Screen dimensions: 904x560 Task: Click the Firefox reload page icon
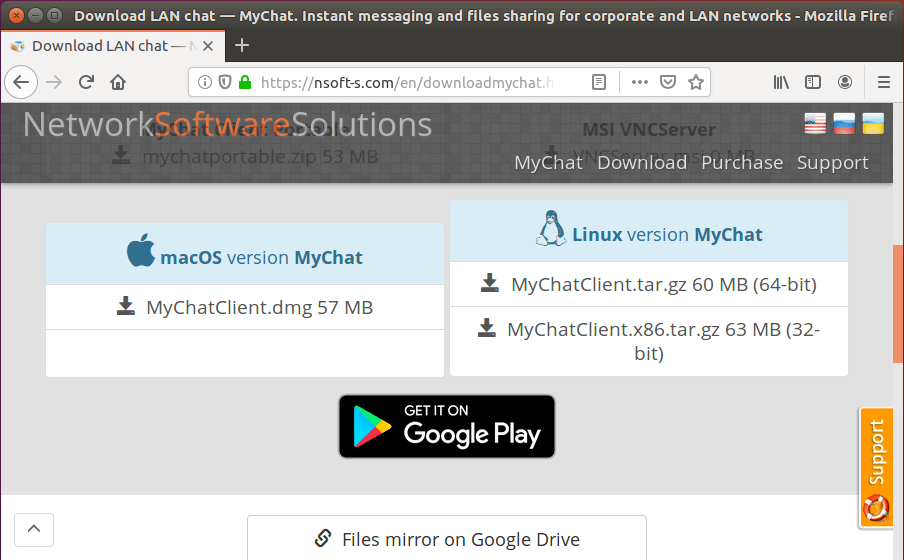click(x=86, y=82)
